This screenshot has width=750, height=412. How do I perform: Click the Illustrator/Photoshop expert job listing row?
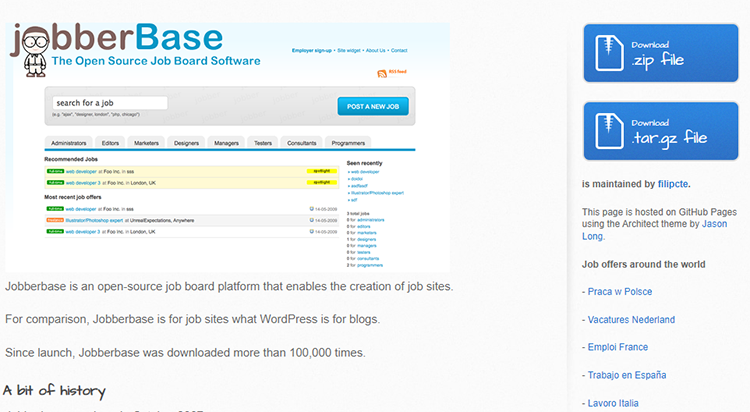(192, 221)
